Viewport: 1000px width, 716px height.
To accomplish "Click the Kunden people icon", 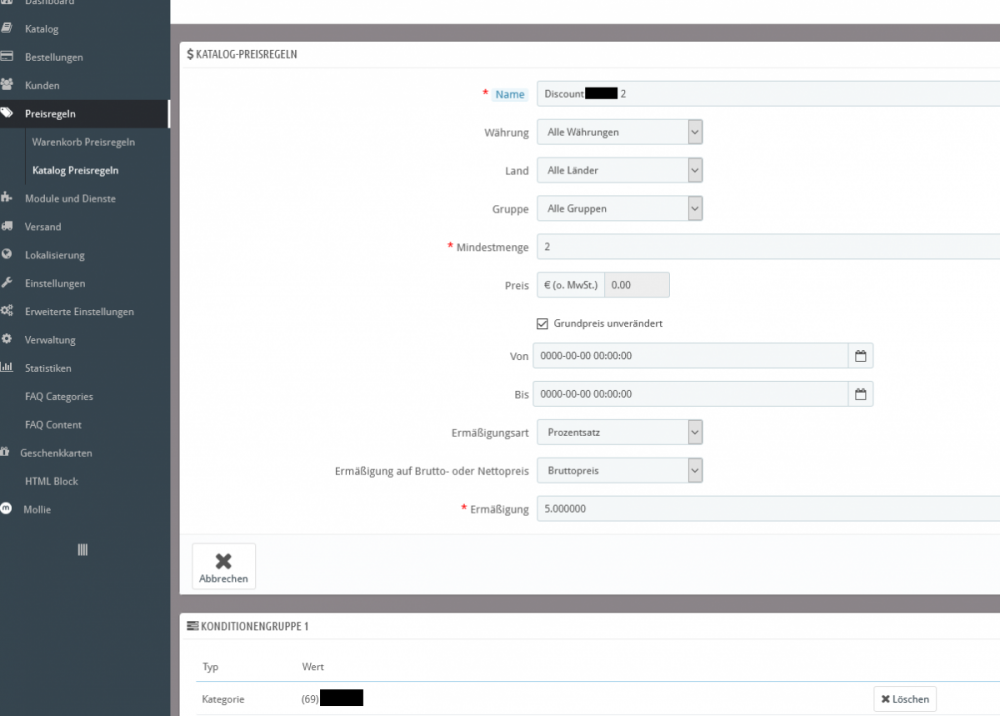I will tap(6, 85).
